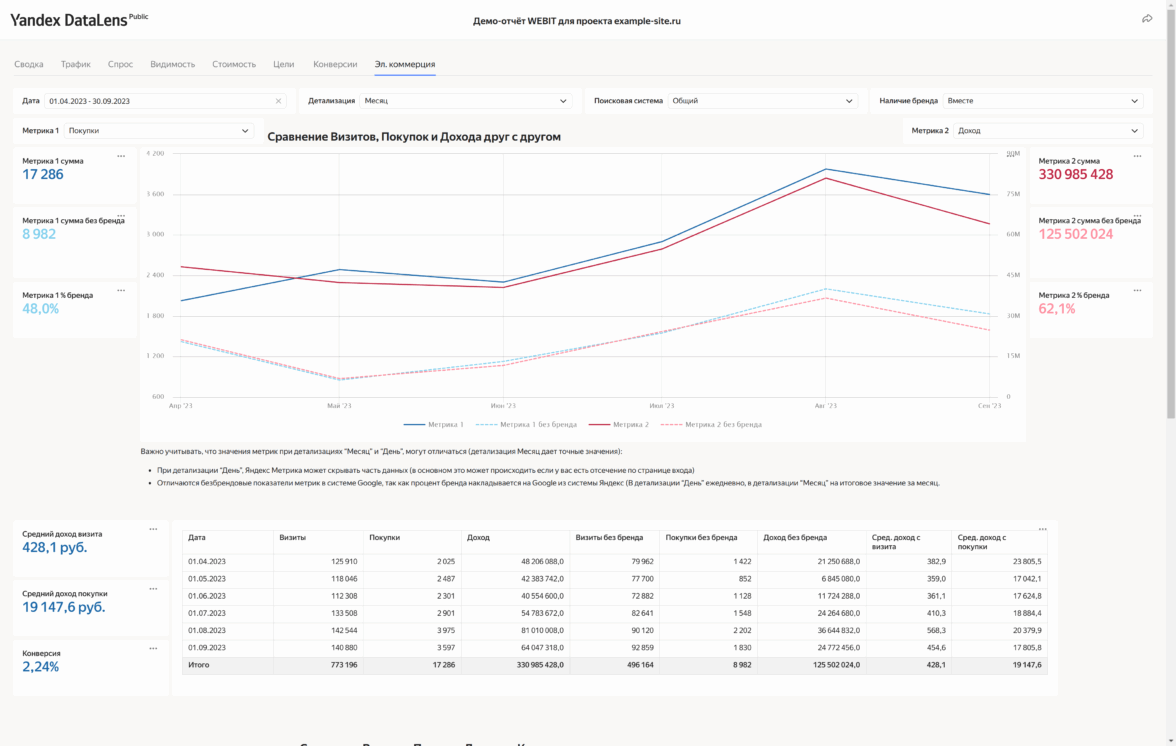The height and width of the screenshot is (746, 1176).
Task: Click the date range input field
Action: coord(160,101)
